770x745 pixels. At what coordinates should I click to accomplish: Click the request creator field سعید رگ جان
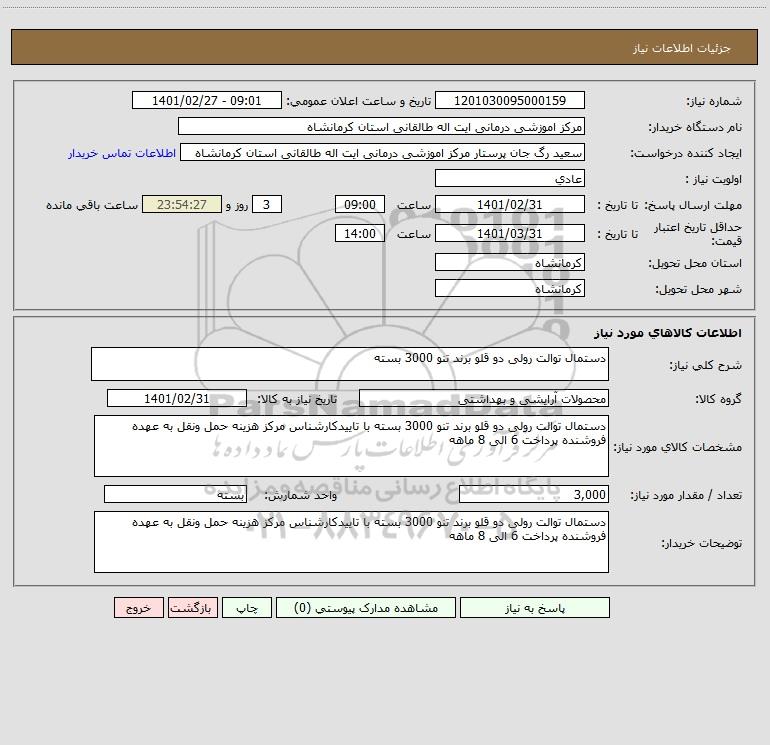tap(383, 153)
